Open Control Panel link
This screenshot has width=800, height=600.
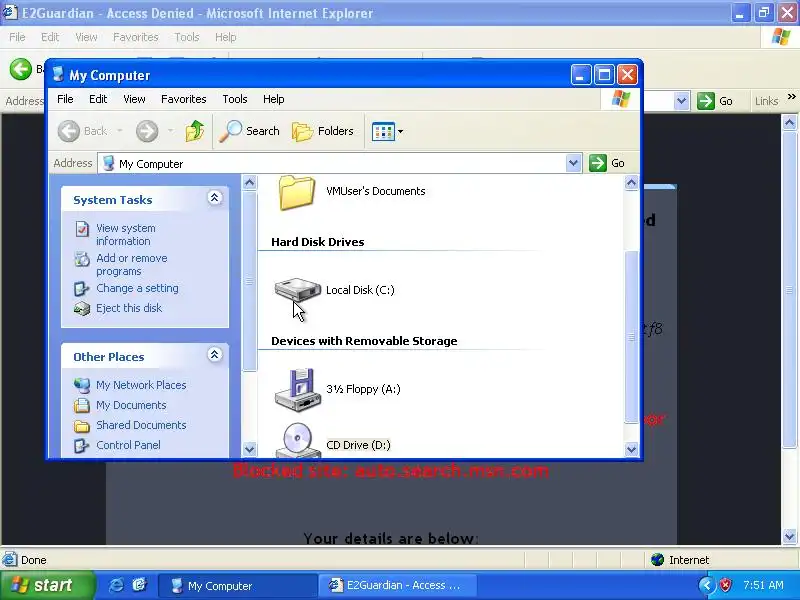point(128,445)
